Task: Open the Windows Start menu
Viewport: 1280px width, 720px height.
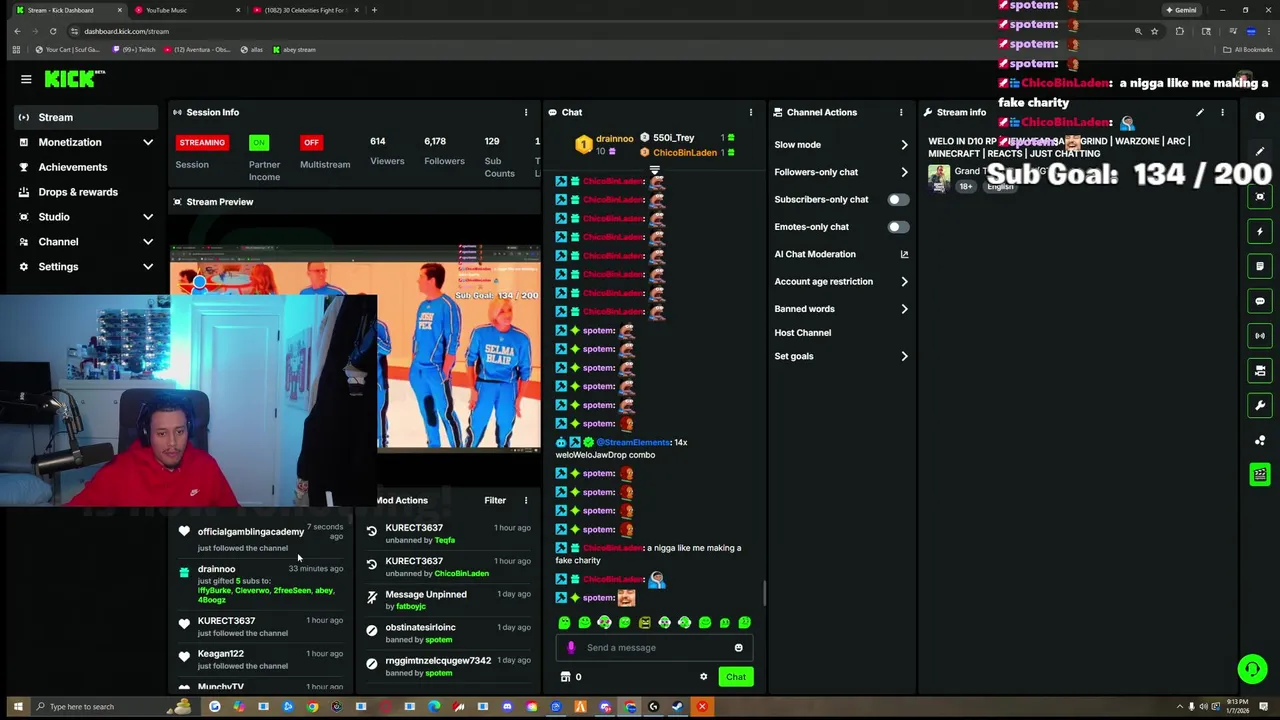Action: point(17,706)
